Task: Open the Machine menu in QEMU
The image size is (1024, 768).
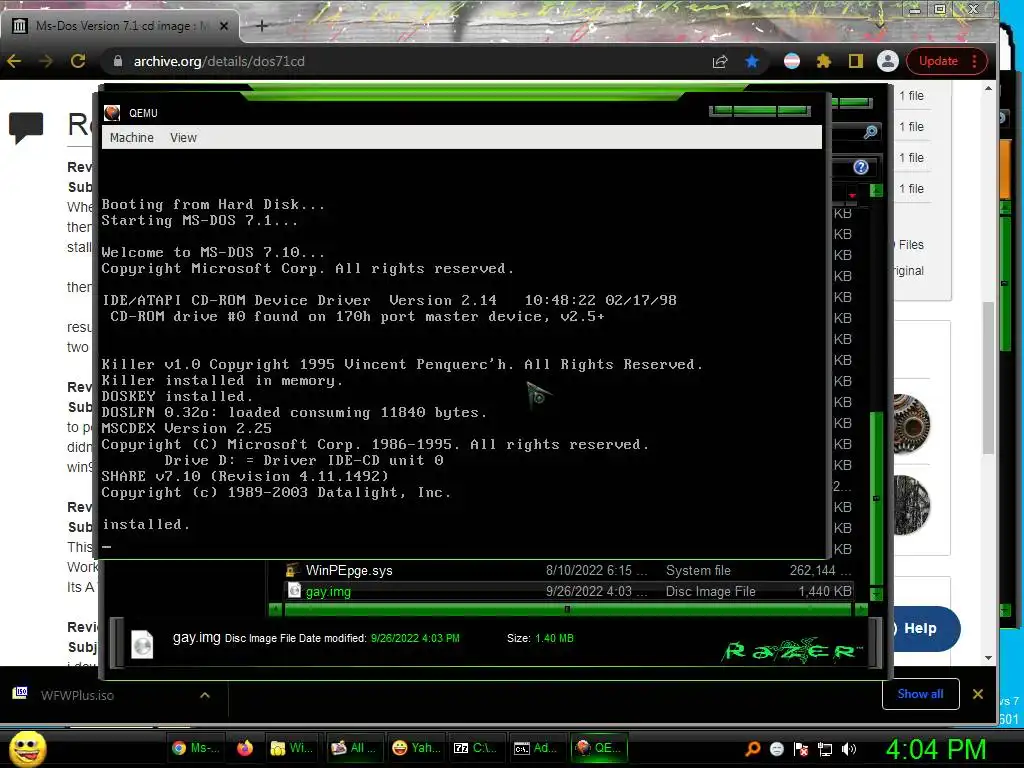Action: [131, 138]
